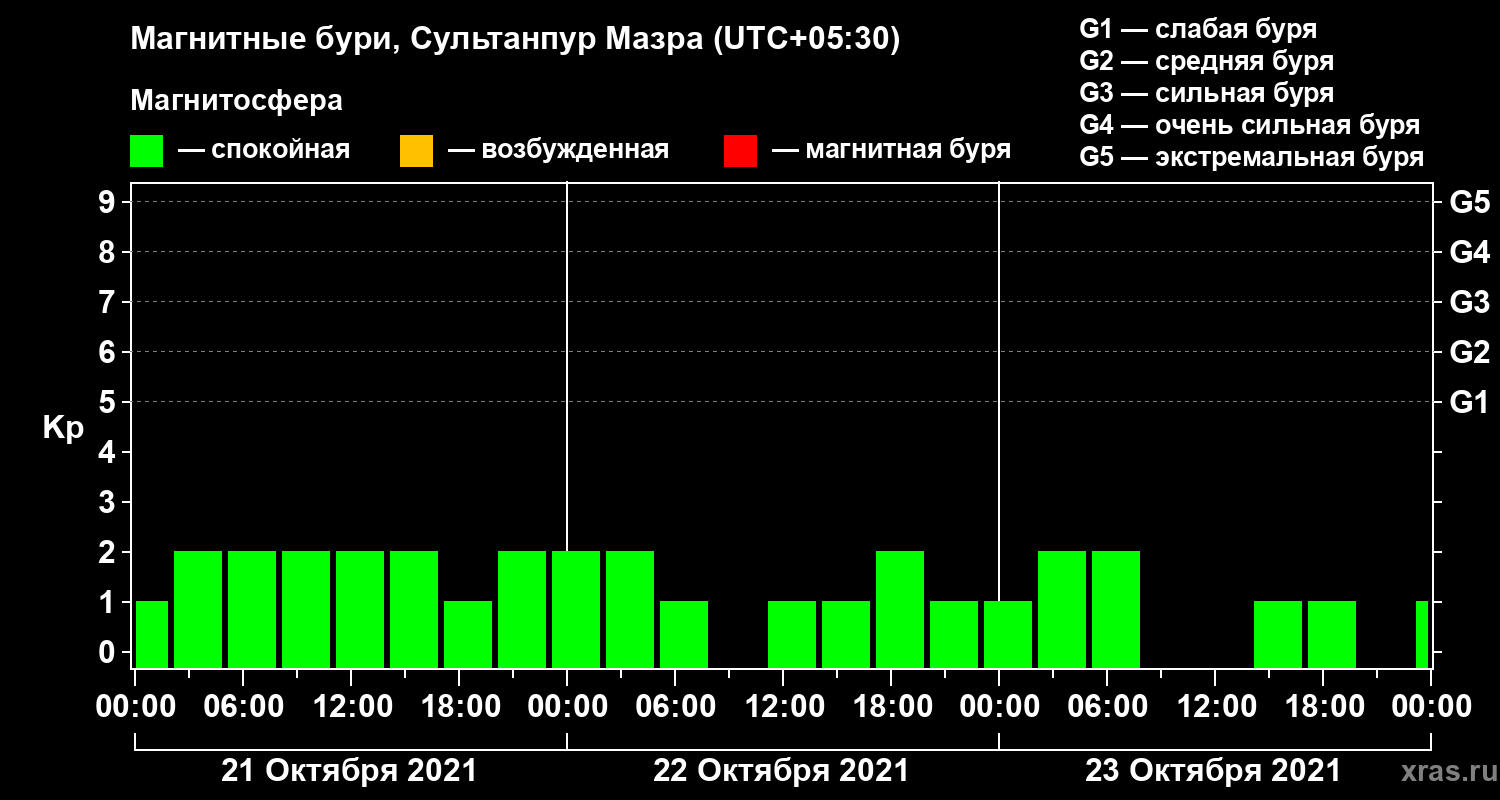
Task: Click legend line 'G4 — очень сильная буря'
Action: [x=1250, y=125]
